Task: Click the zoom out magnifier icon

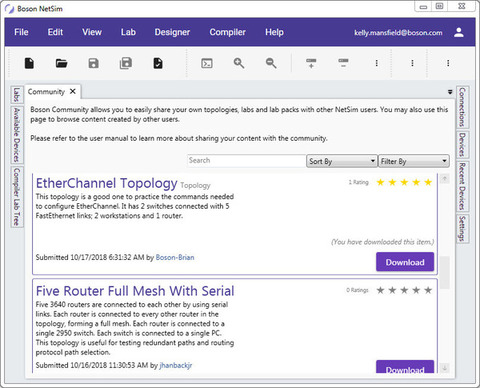Action: [x=271, y=63]
